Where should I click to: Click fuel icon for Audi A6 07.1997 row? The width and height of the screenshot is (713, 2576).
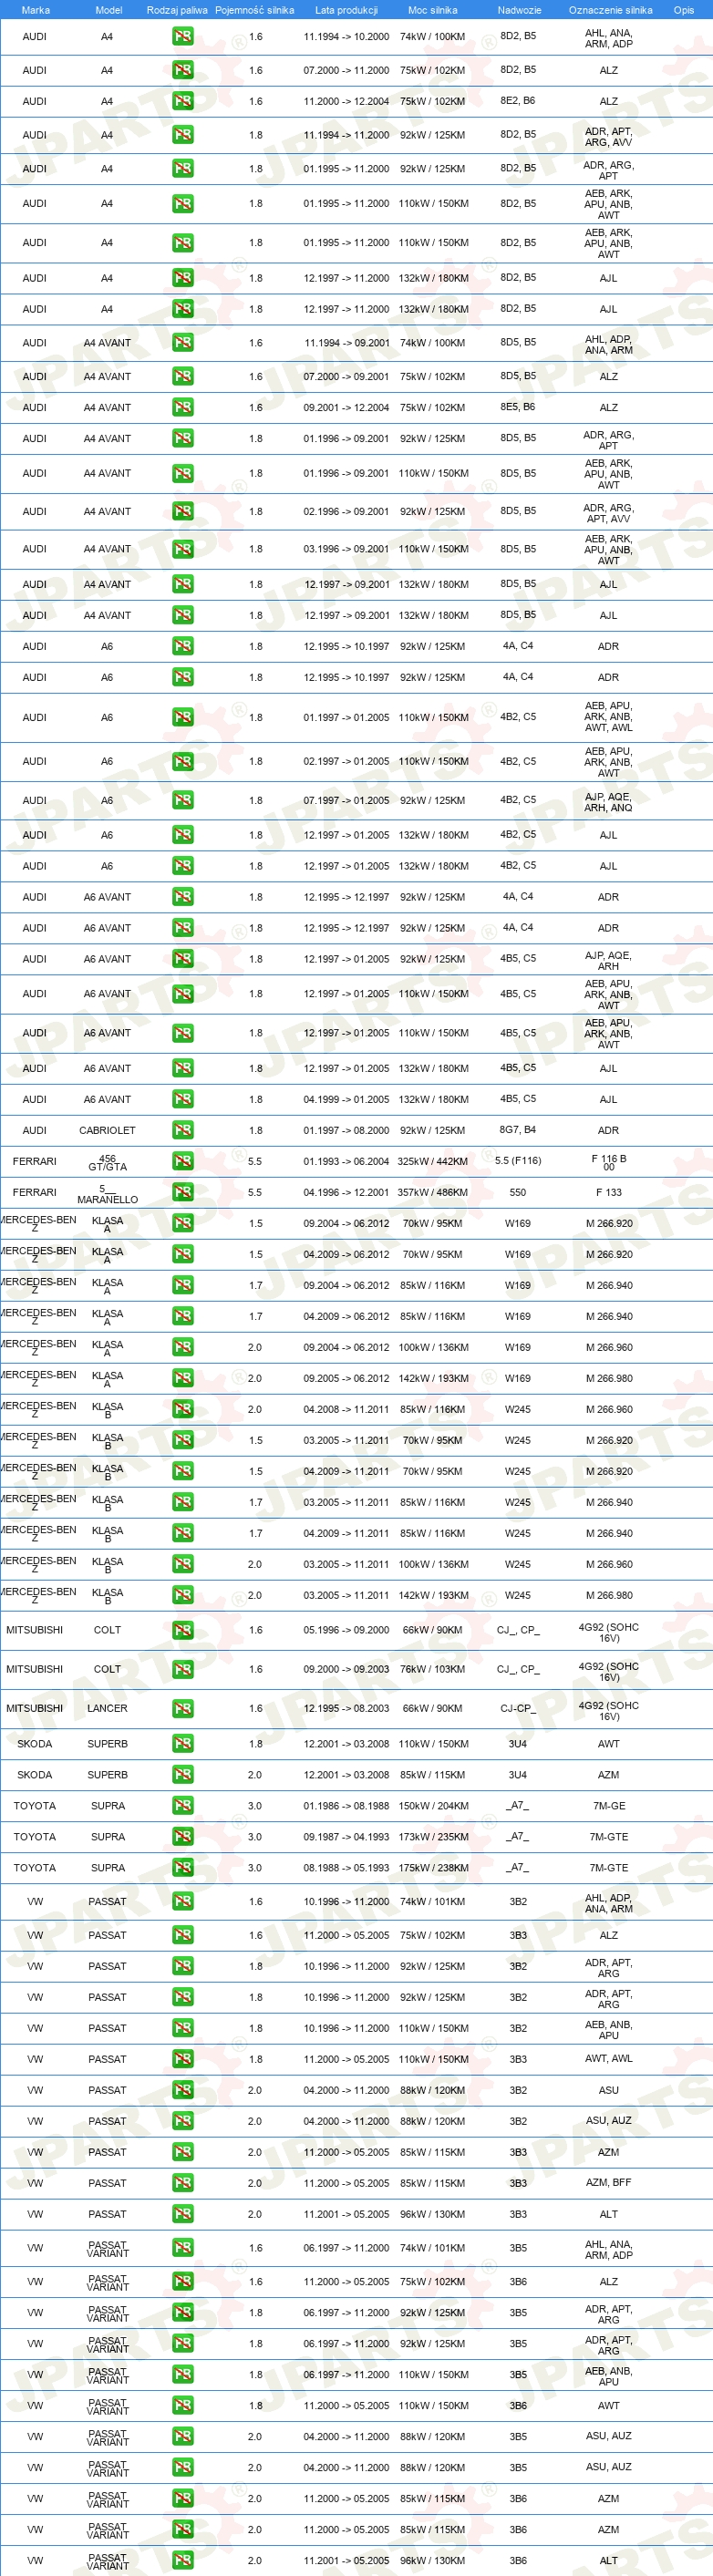[x=183, y=800]
